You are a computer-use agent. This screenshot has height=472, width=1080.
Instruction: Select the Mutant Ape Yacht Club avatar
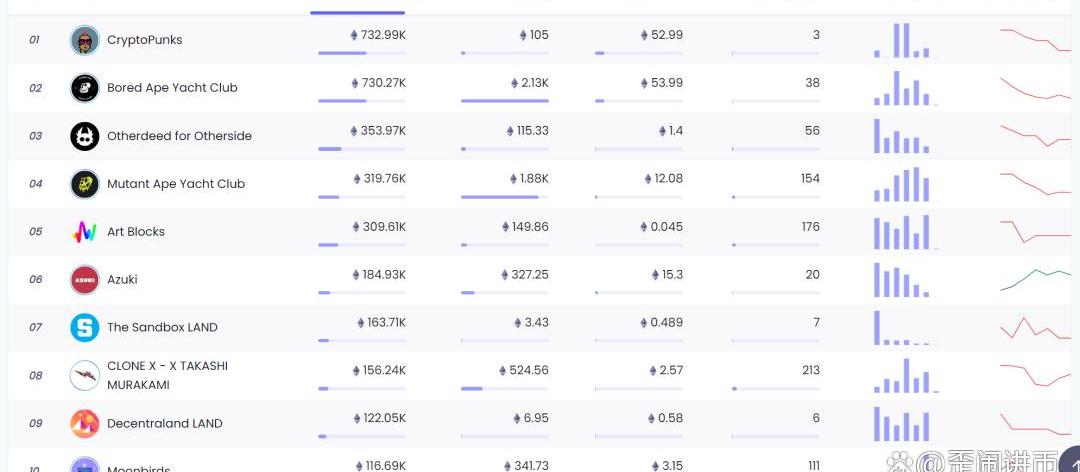[84, 184]
